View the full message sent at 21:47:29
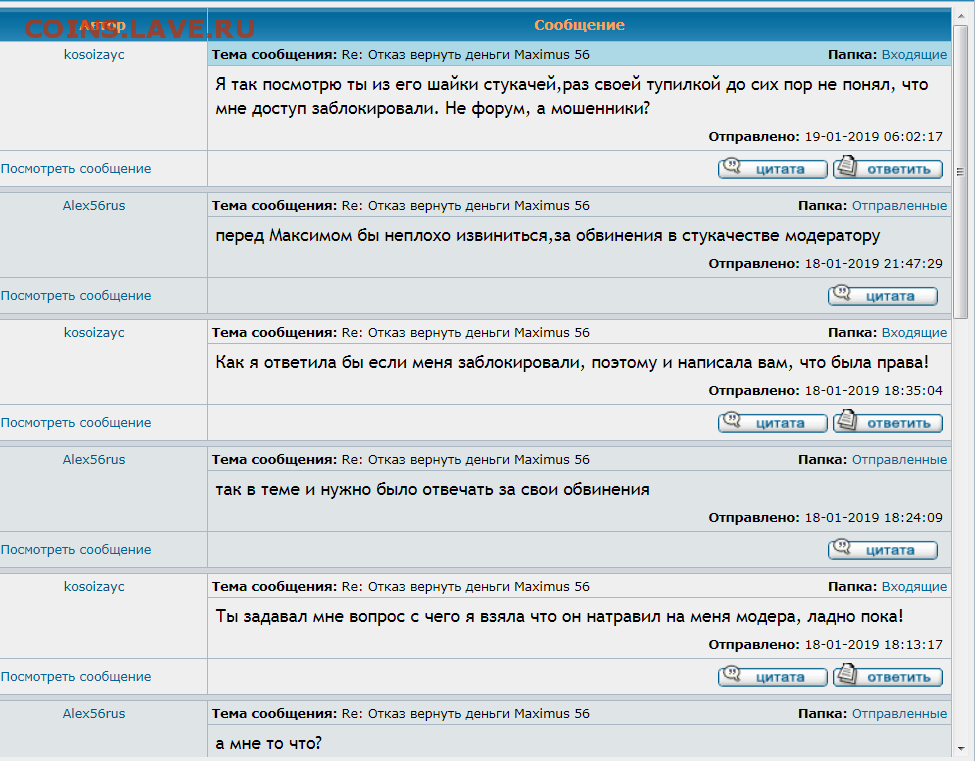The image size is (977, 761). (x=76, y=296)
